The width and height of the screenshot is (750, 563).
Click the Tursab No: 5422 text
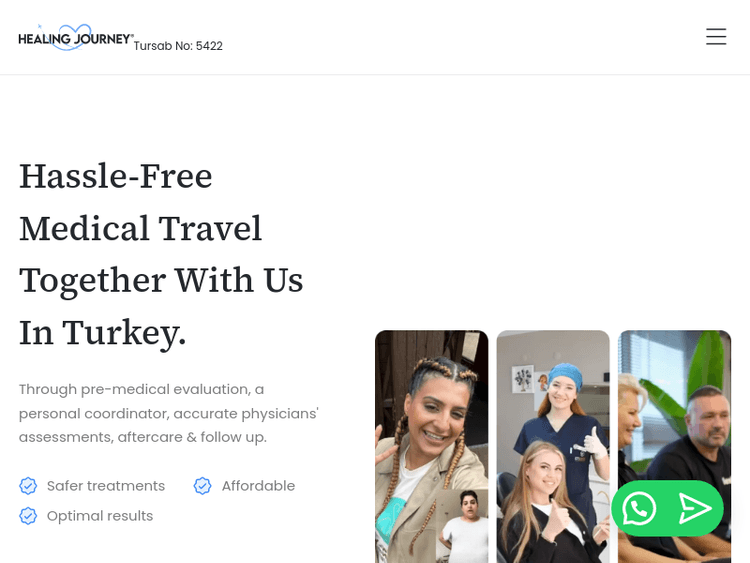click(178, 46)
